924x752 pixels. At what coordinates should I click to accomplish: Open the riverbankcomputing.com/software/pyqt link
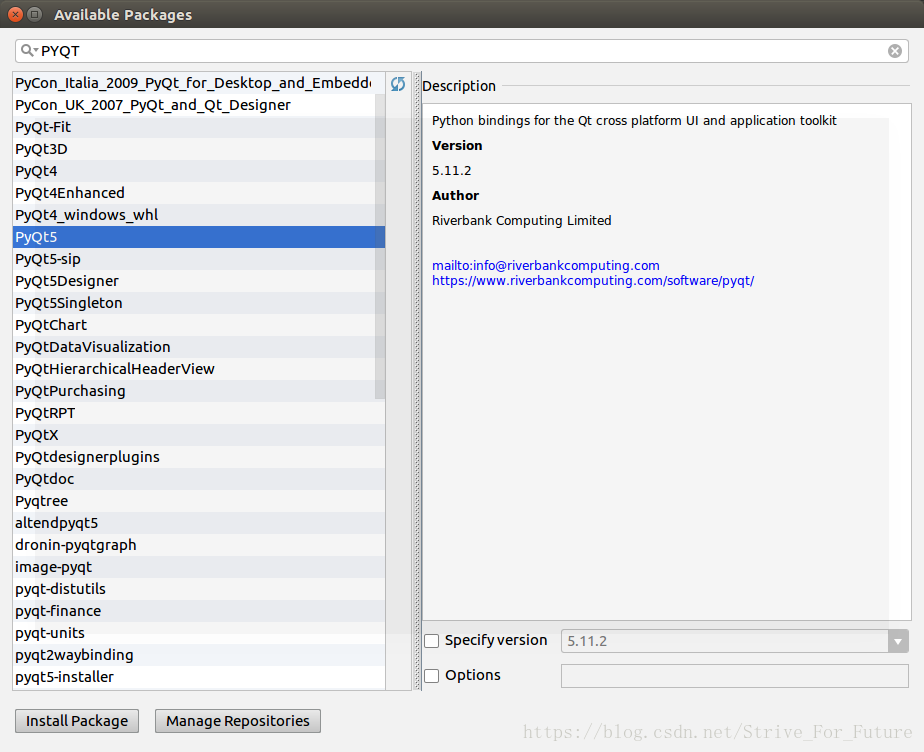593,281
